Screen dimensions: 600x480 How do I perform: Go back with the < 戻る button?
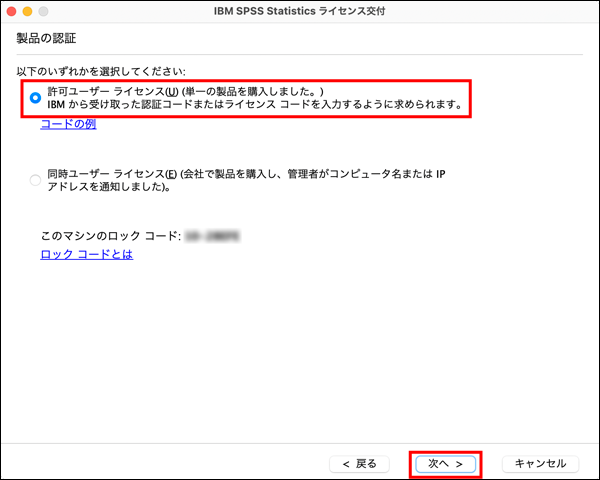359,463
